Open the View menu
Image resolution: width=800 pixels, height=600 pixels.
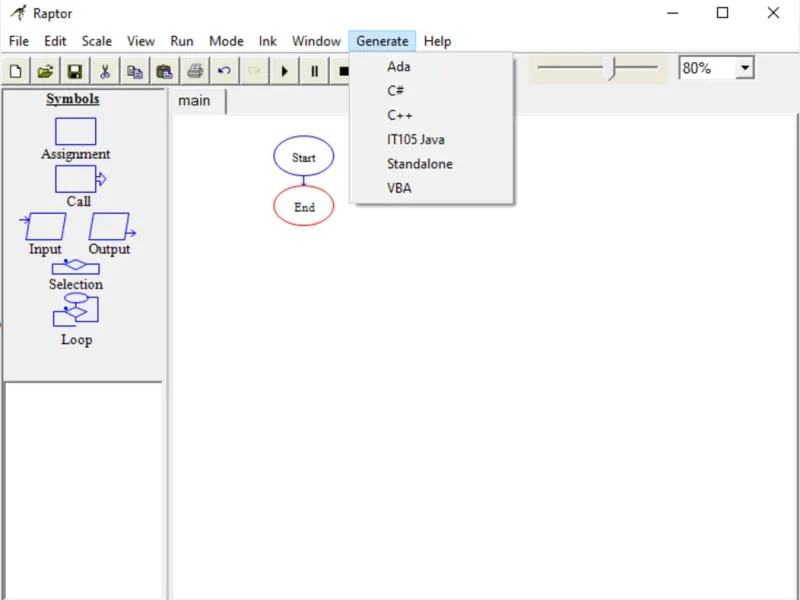click(141, 41)
